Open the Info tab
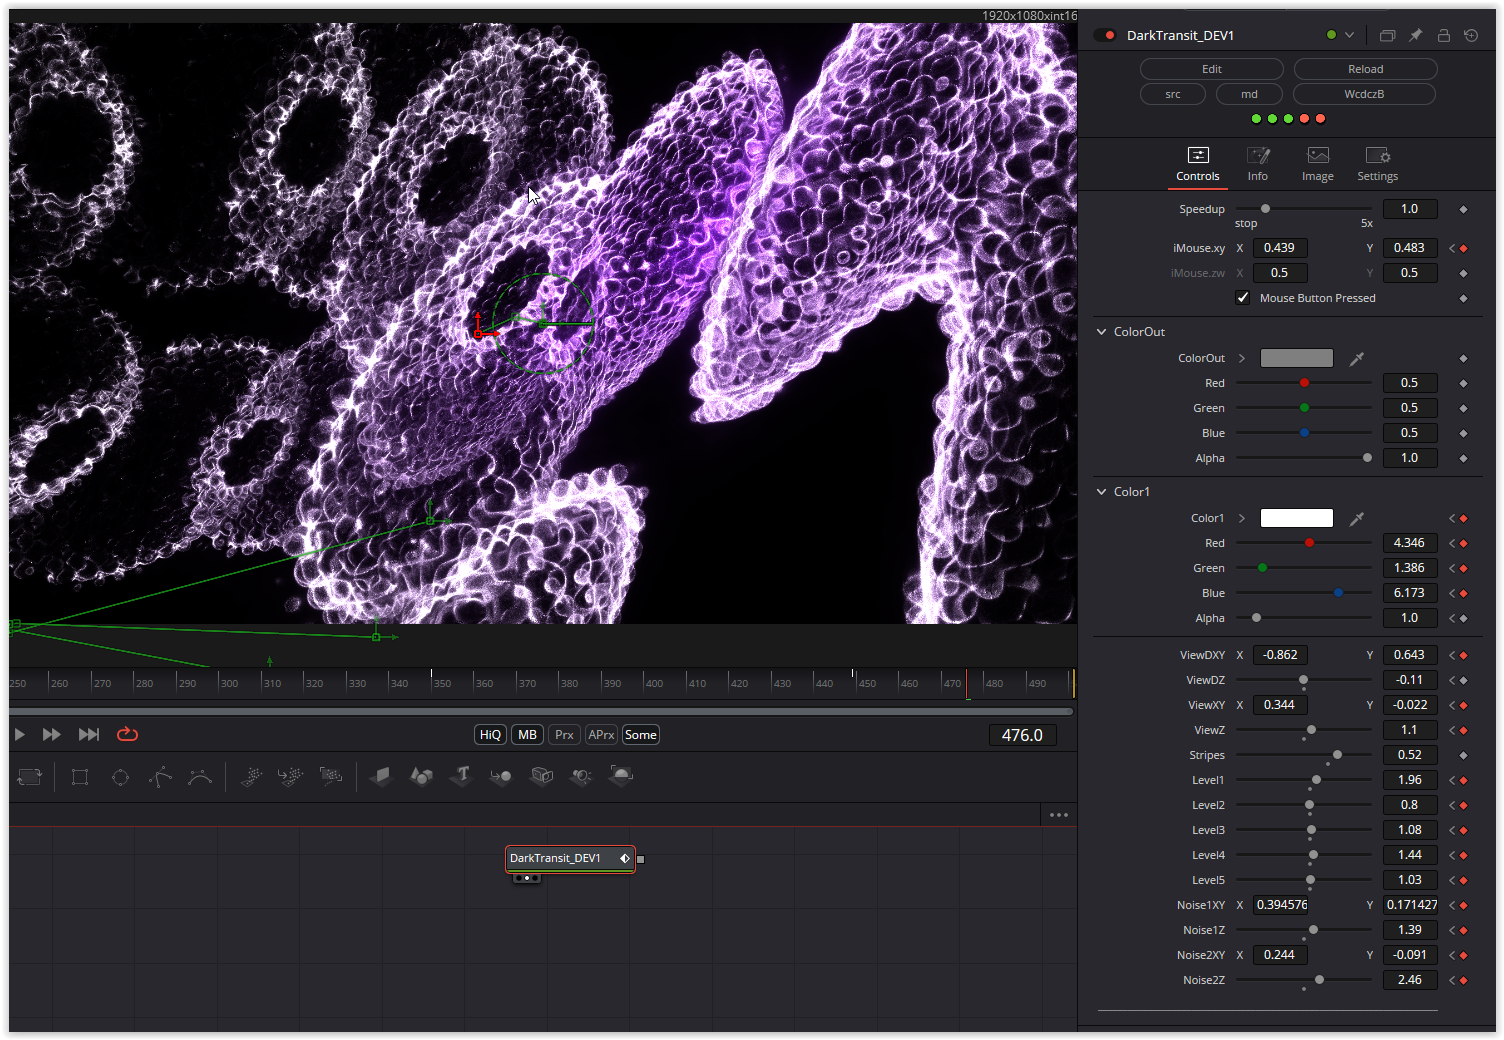1504x1040 pixels. click(1257, 163)
